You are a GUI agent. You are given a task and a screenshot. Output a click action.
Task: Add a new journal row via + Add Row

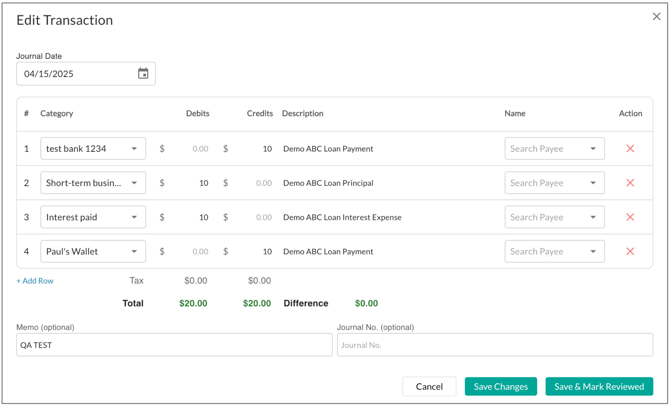(35, 281)
